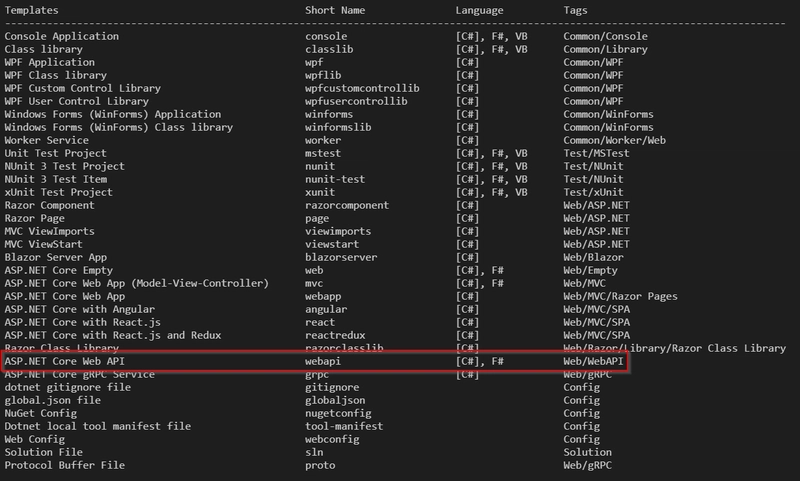Click 'nunit-test' short name
Image resolution: width=800 pixels, height=481 pixels.
(335, 180)
